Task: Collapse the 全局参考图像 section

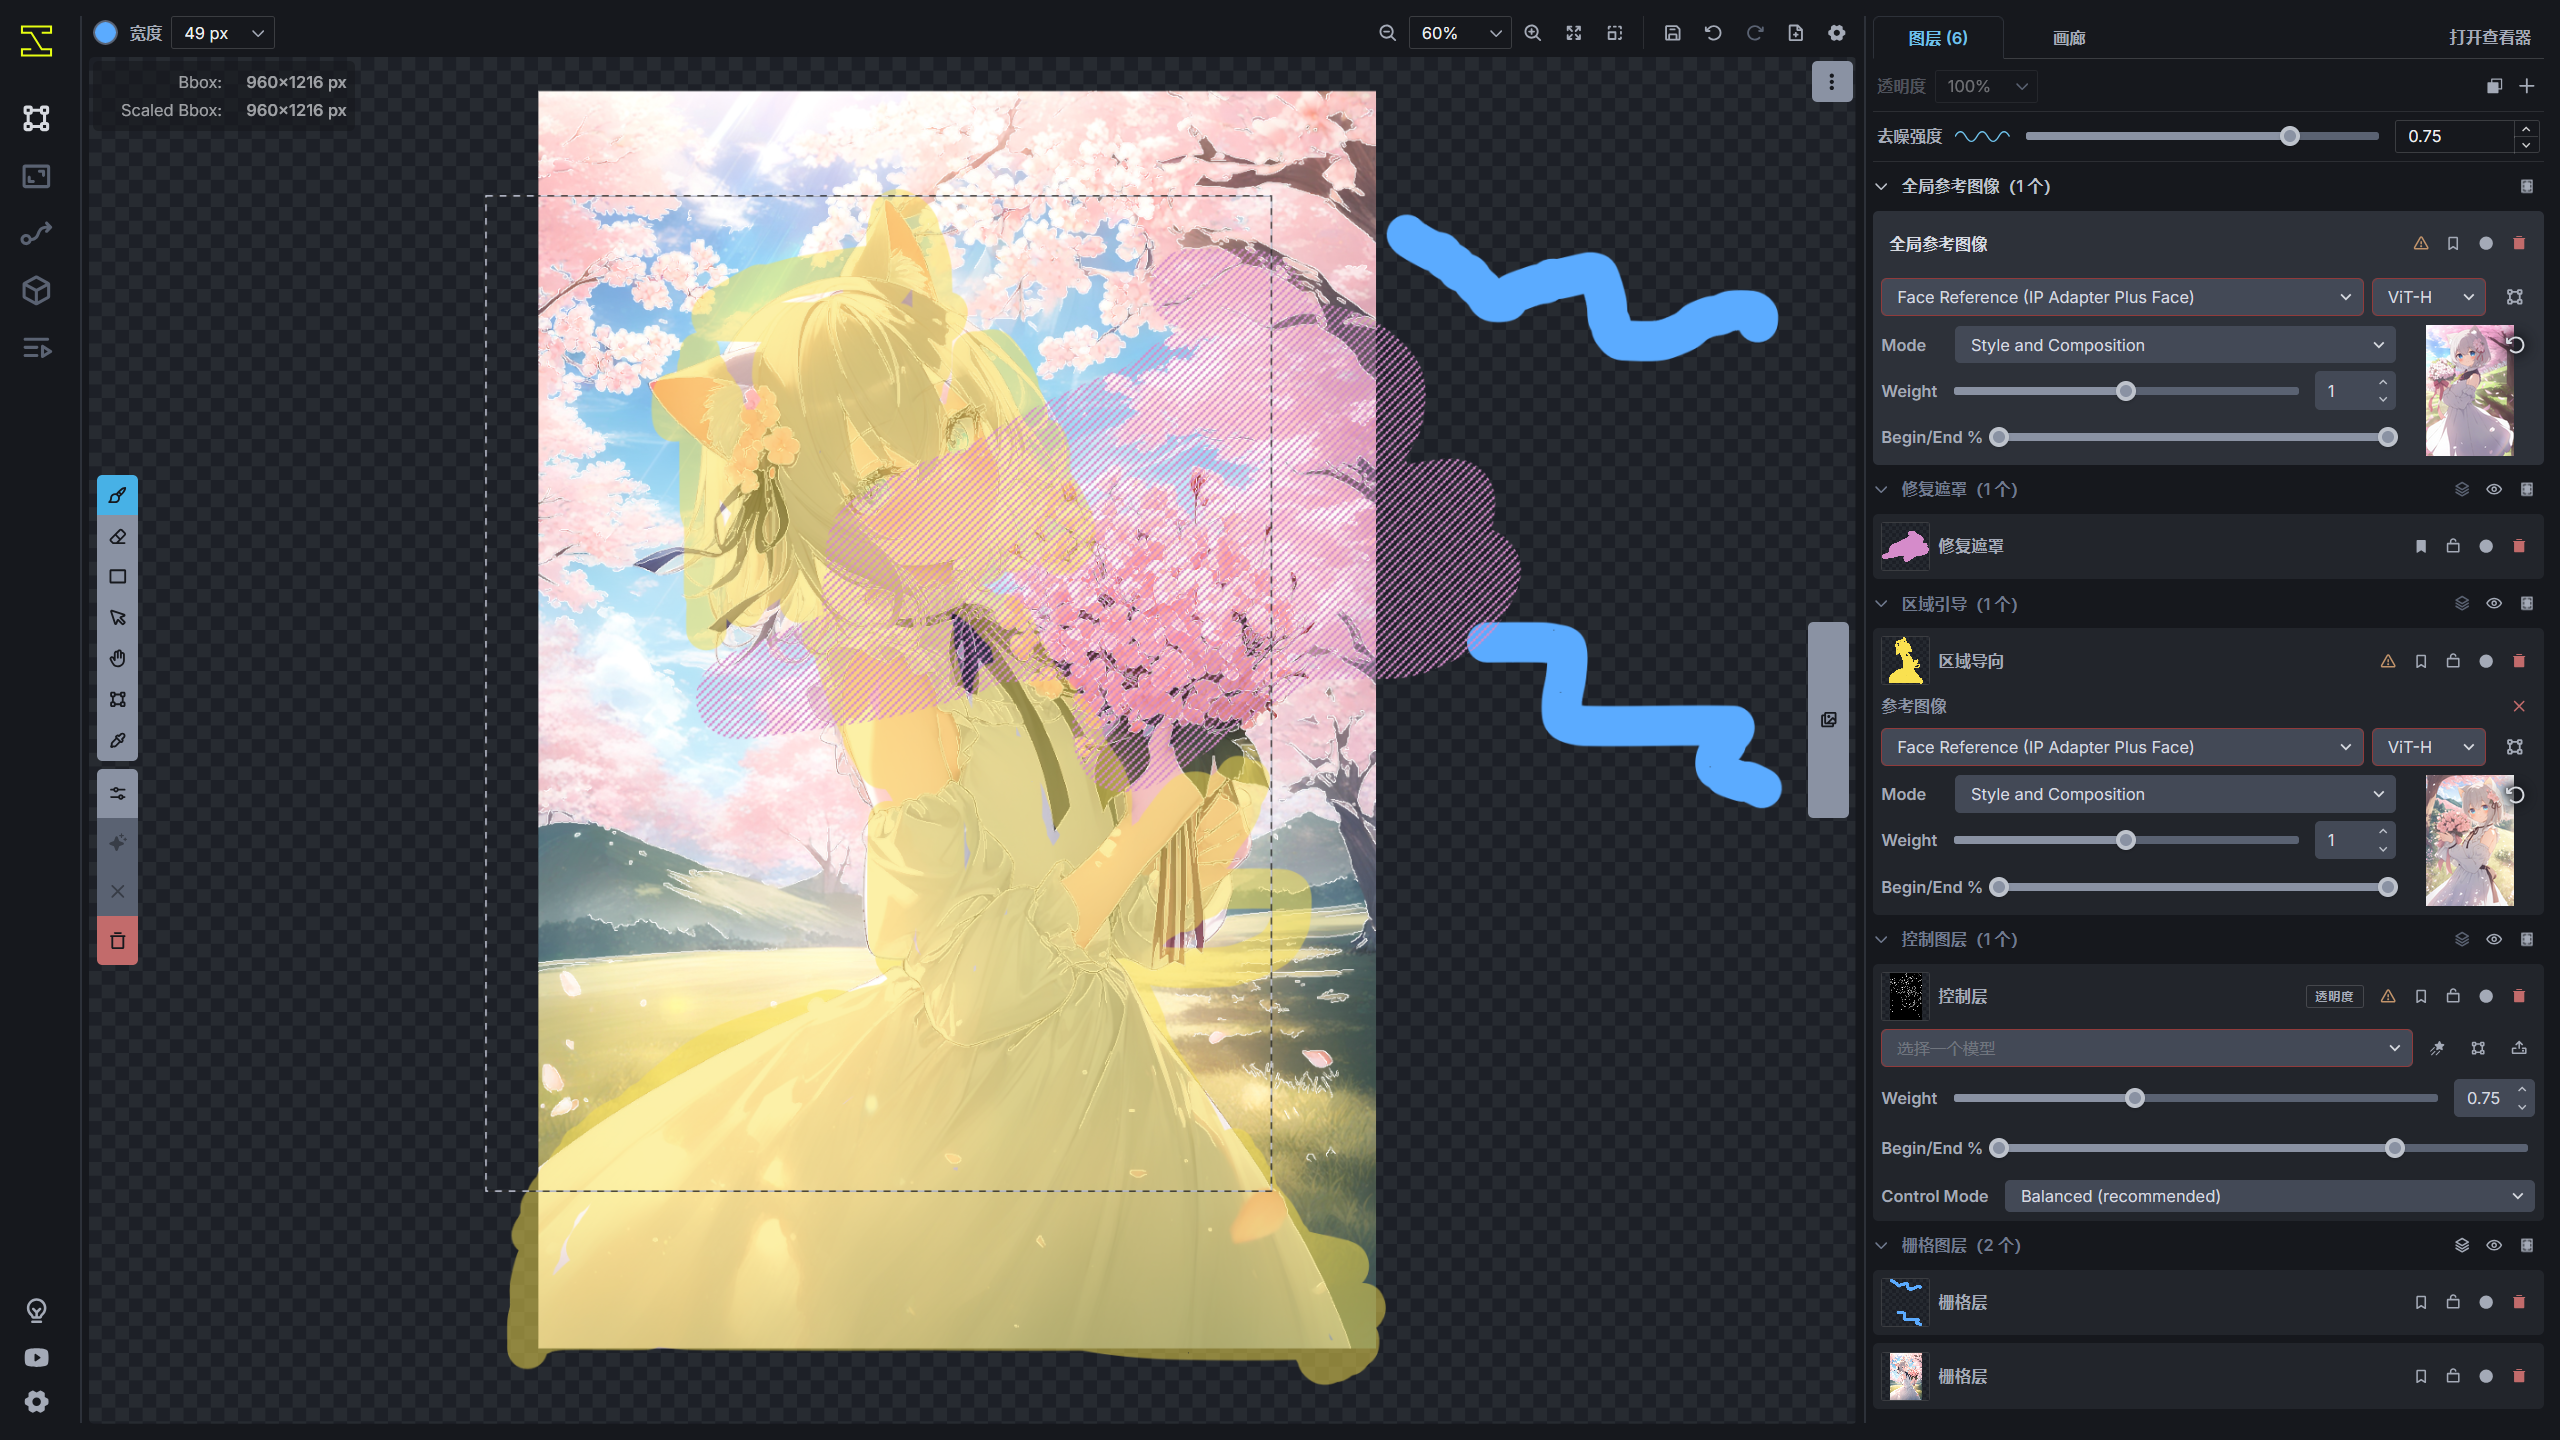Action: (x=1881, y=186)
